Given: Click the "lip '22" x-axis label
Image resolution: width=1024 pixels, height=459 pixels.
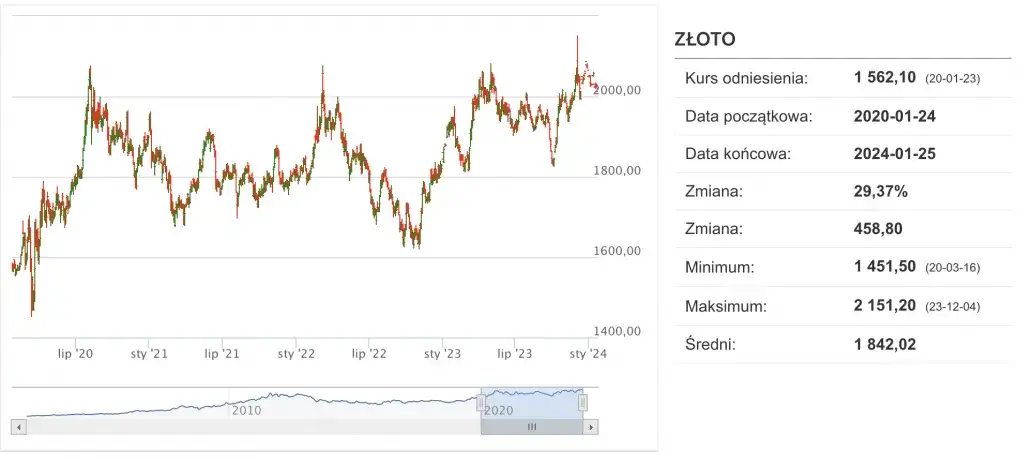Looking at the screenshot, I should tap(369, 353).
